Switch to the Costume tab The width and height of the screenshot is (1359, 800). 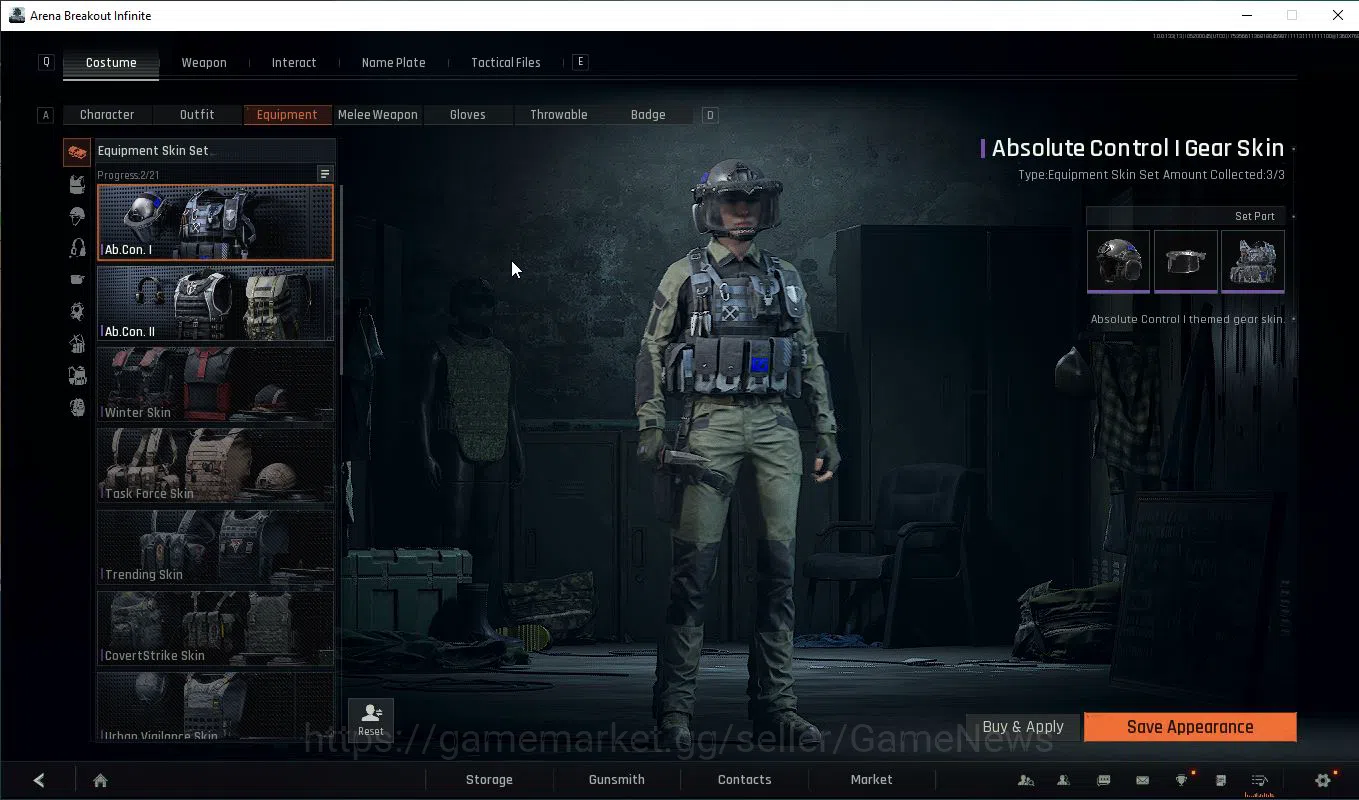[x=111, y=62]
